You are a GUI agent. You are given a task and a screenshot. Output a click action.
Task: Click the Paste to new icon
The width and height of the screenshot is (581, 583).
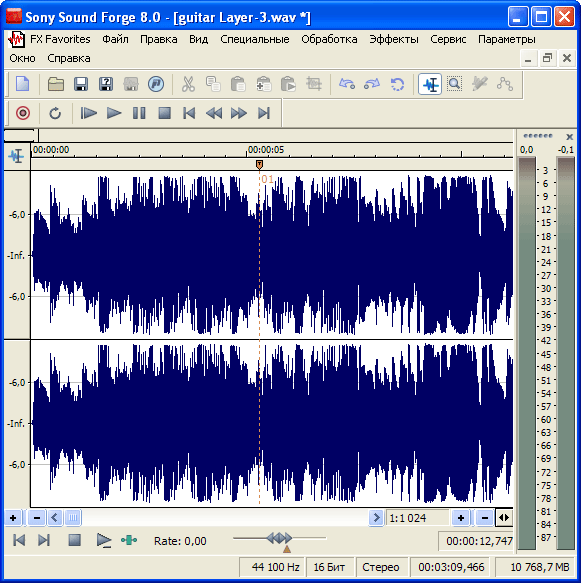288,84
